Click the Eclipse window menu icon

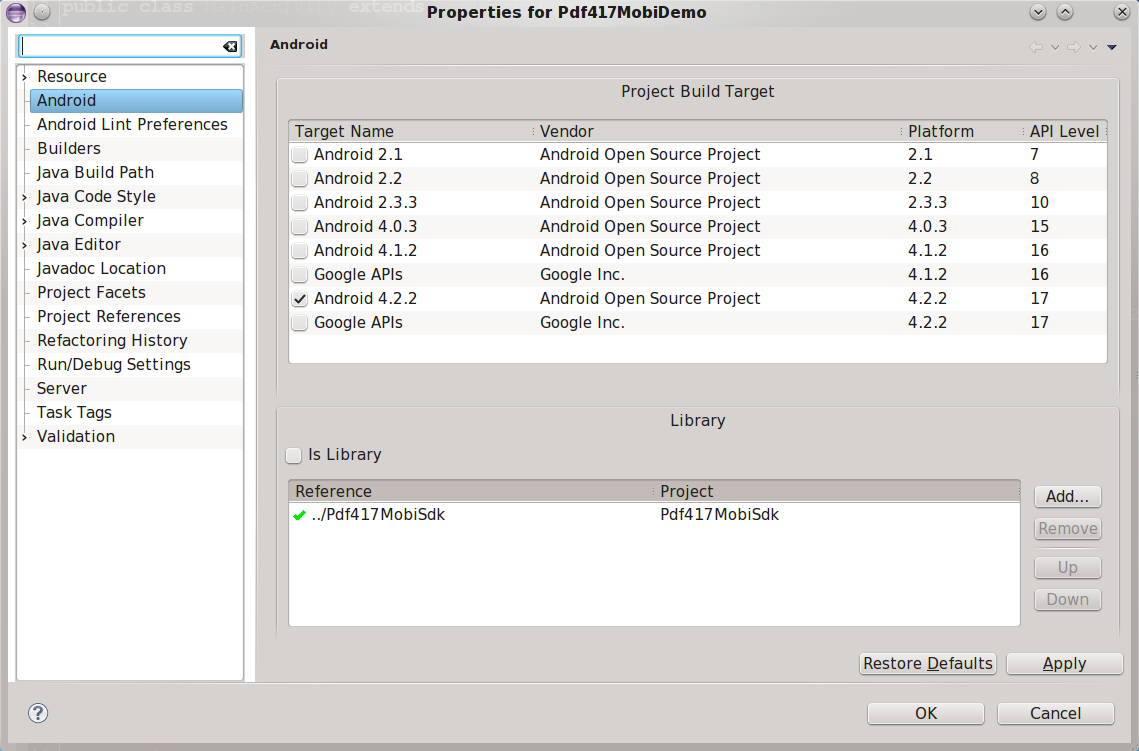click(x=16, y=12)
